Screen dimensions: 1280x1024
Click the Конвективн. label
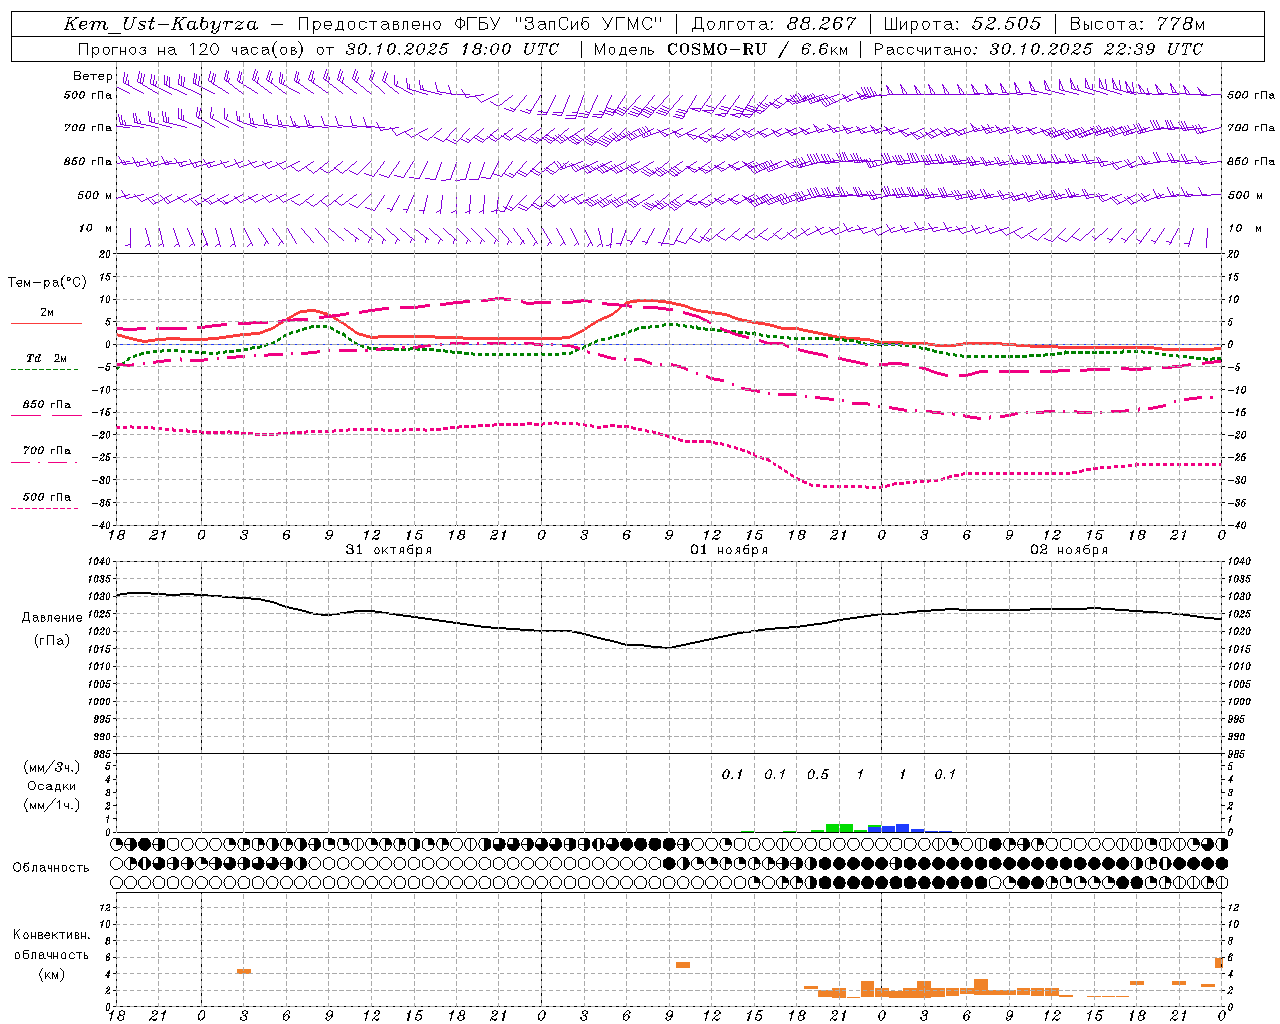coord(52,935)
